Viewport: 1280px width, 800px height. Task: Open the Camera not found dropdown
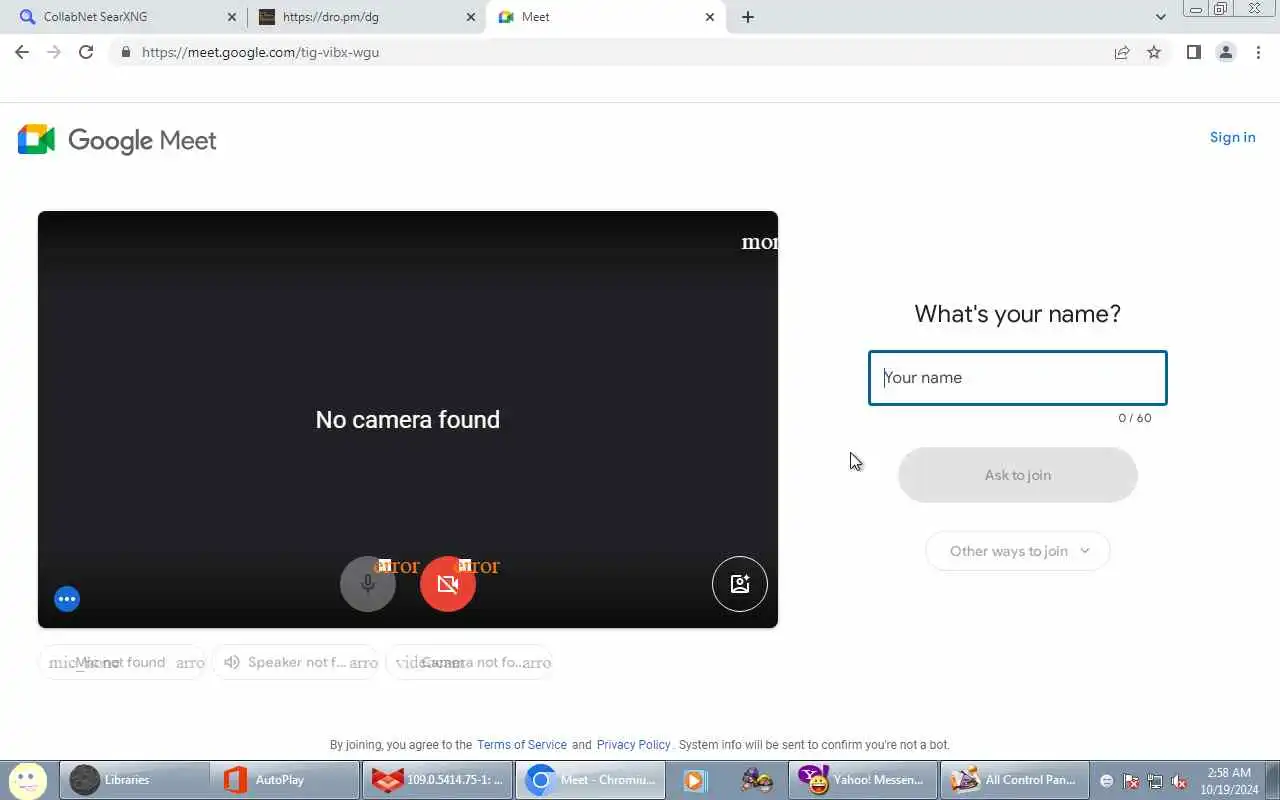click(469, 662)
